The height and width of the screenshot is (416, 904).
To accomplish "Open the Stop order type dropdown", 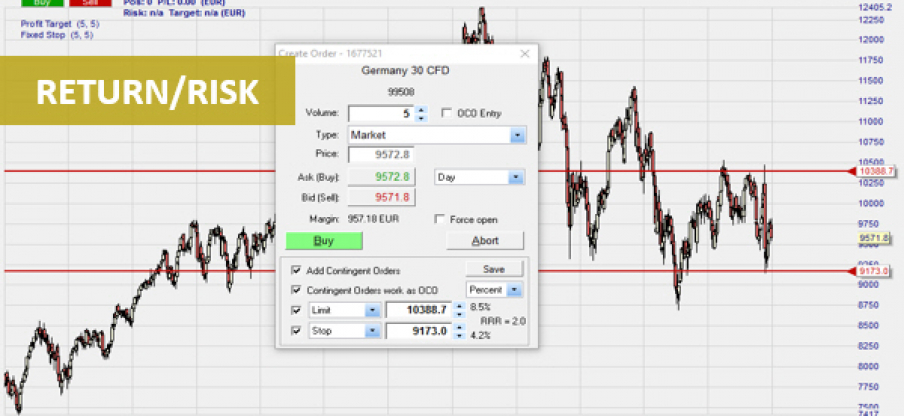I will click(372, 331).
